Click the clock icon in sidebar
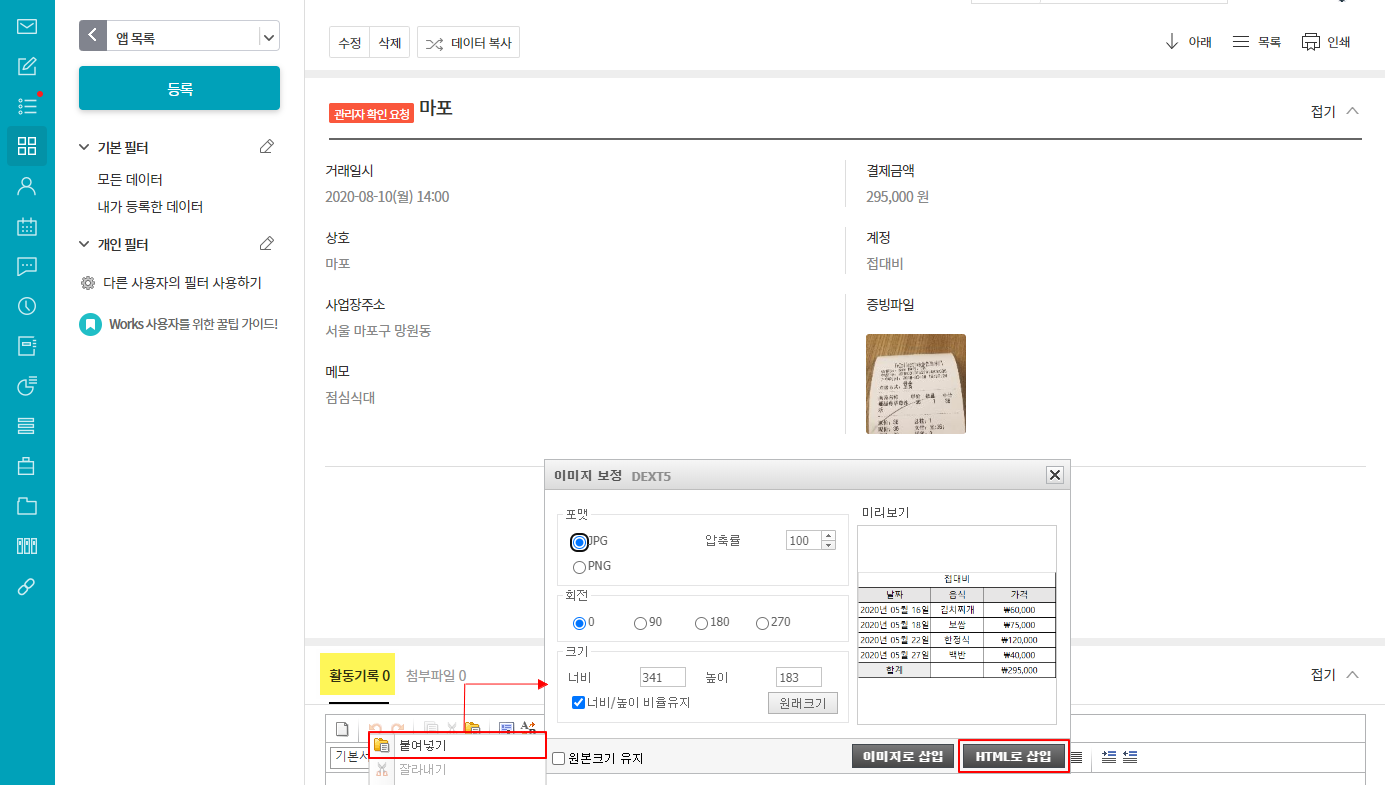This screenshot has width=1385, height=785. pos(27,307)
